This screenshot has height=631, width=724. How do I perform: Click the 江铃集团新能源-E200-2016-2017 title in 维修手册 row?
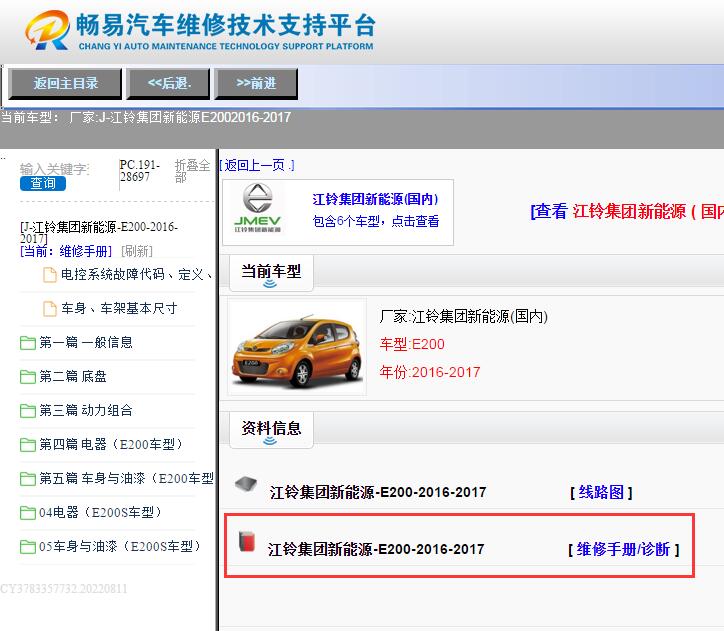pyautogui.click(x=376, y=549)
